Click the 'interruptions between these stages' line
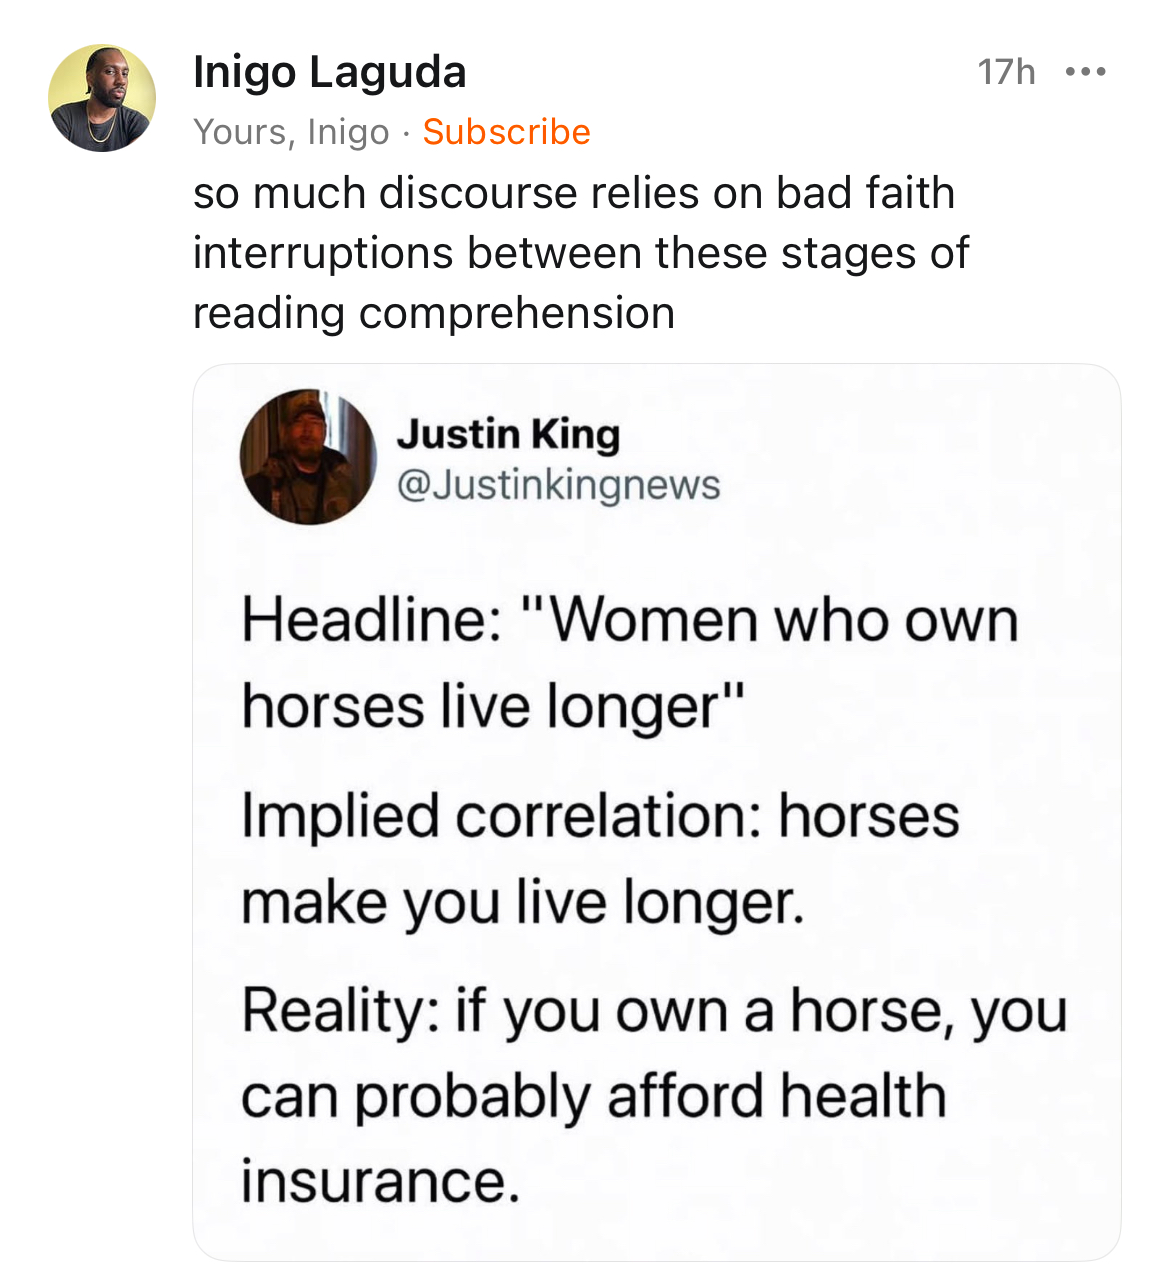 [x=580, y=253]
